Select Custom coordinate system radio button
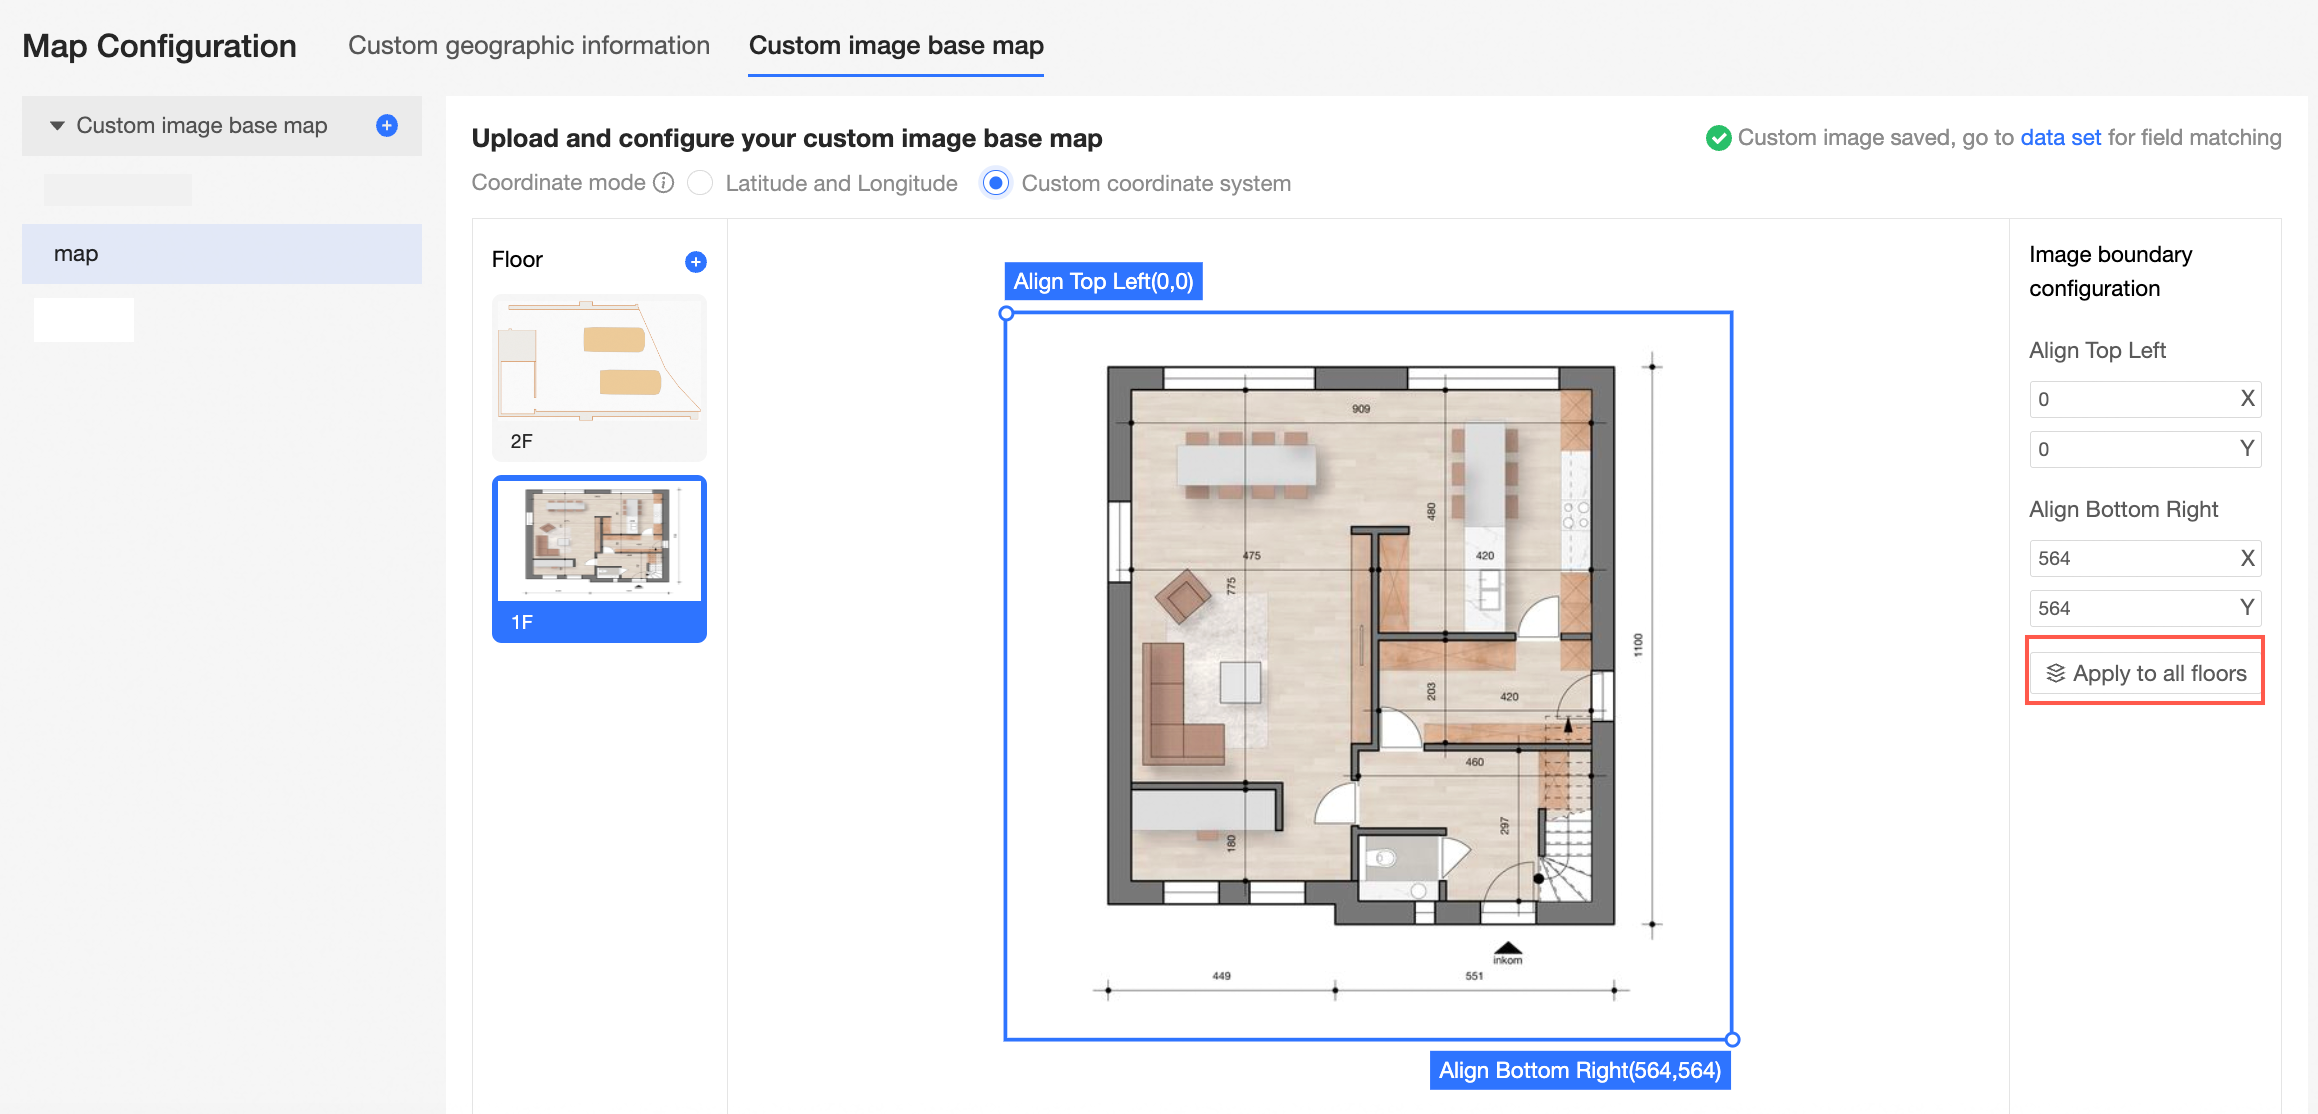This screenshot has height=1114, width=2318. [996, 183]
